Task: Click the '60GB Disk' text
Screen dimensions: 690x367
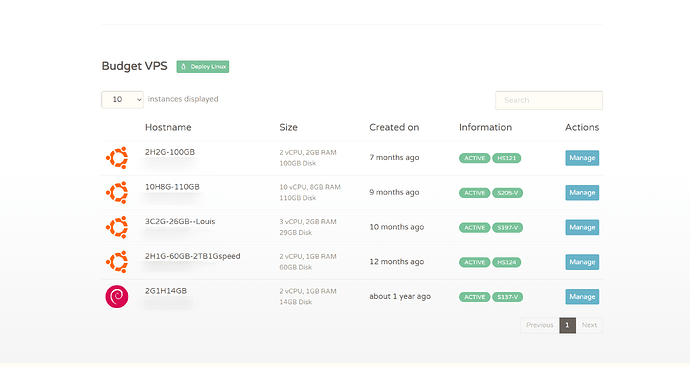Action: click(296, 267)
